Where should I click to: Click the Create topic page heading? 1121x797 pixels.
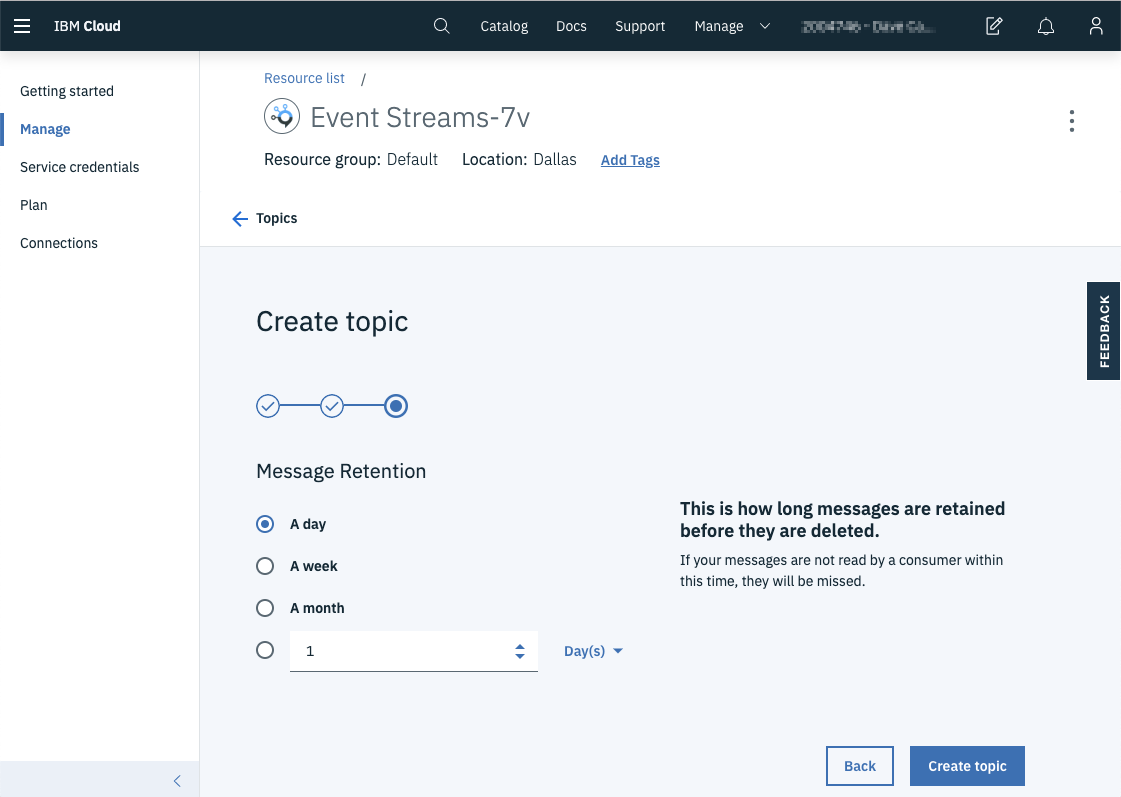coord(332,322)
